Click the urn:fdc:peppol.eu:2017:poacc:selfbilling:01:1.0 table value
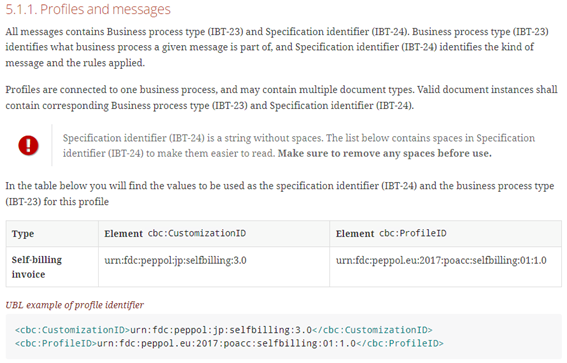 441,260
